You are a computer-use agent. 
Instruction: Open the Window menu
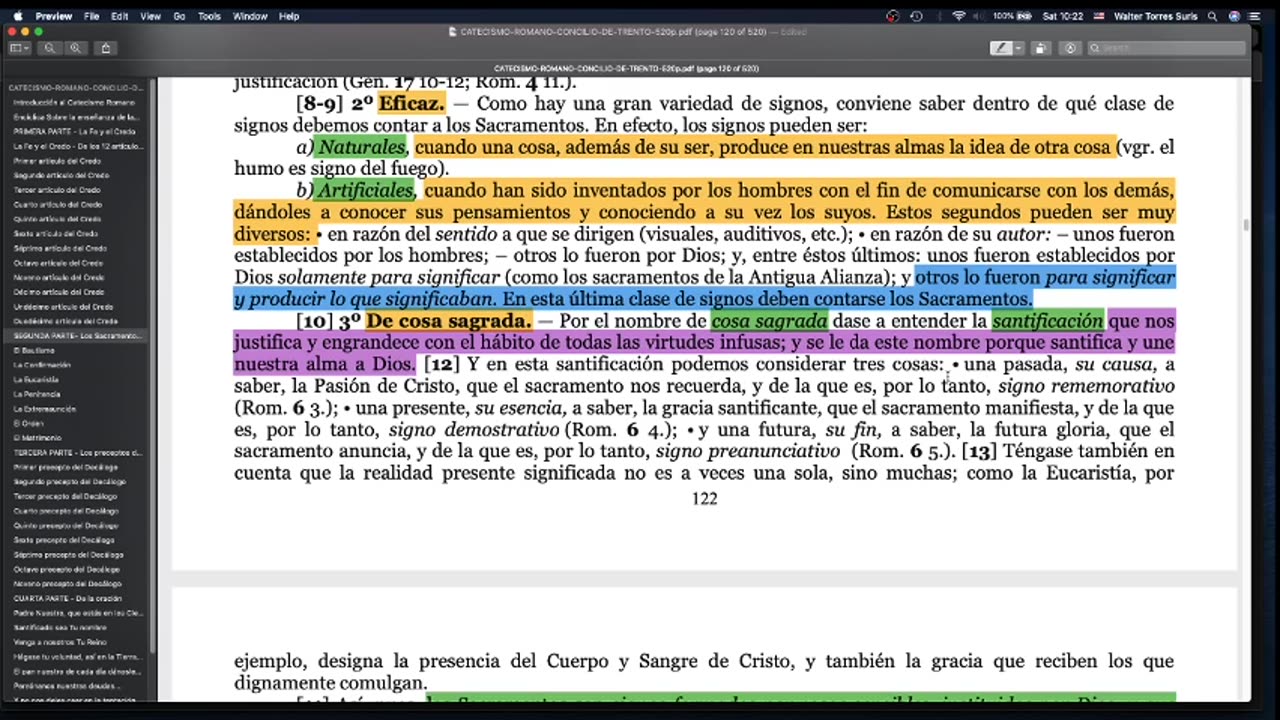pos(250,16)
